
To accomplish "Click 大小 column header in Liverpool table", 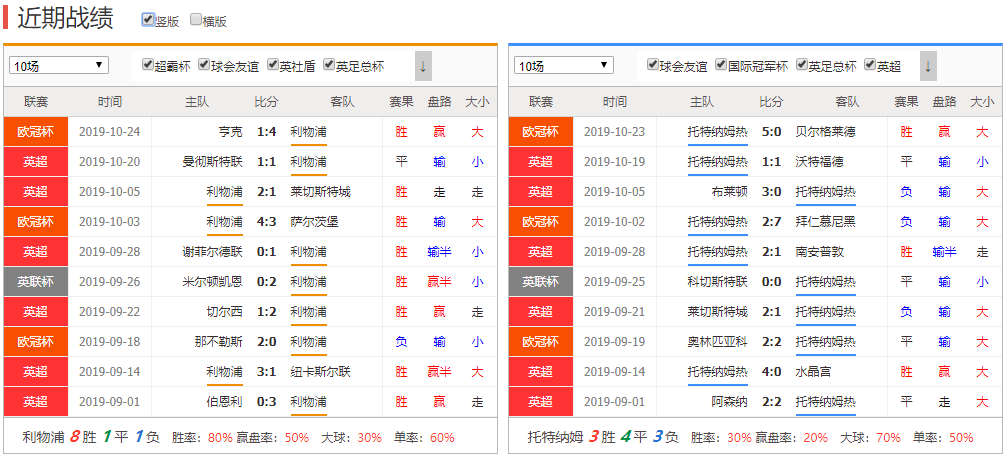I will click(x=477, y=102).
